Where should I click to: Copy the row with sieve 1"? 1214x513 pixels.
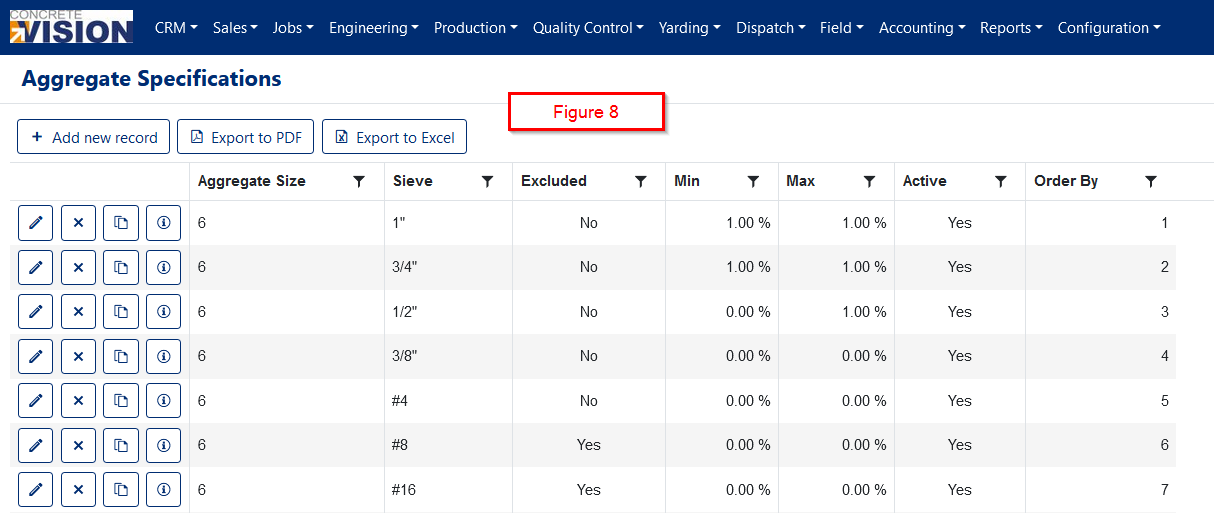point(121,223)
